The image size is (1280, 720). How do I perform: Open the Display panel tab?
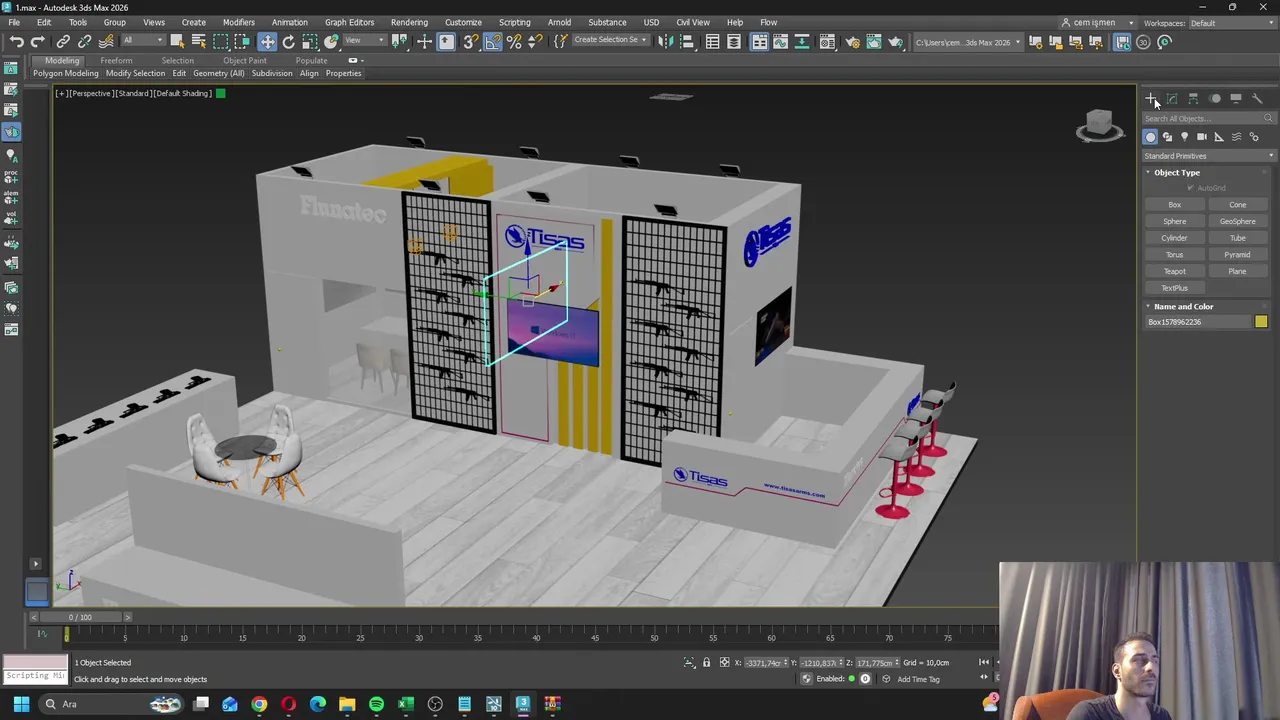(1236, 98)
